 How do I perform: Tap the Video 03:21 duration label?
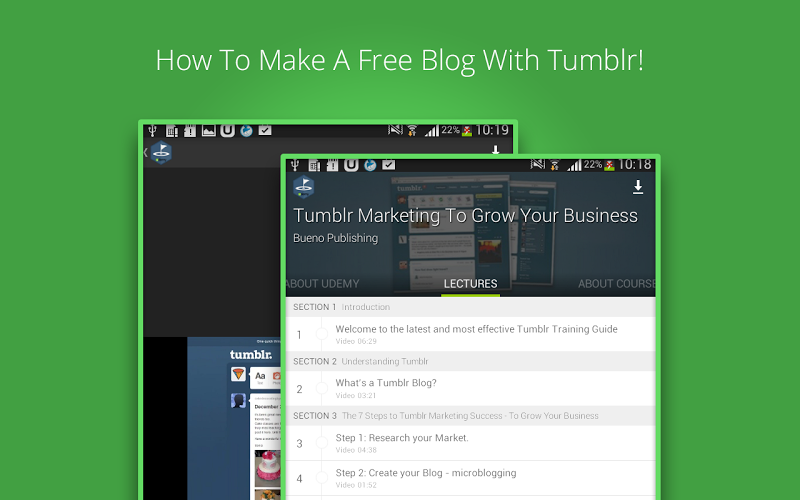click(x=356, y=396)
